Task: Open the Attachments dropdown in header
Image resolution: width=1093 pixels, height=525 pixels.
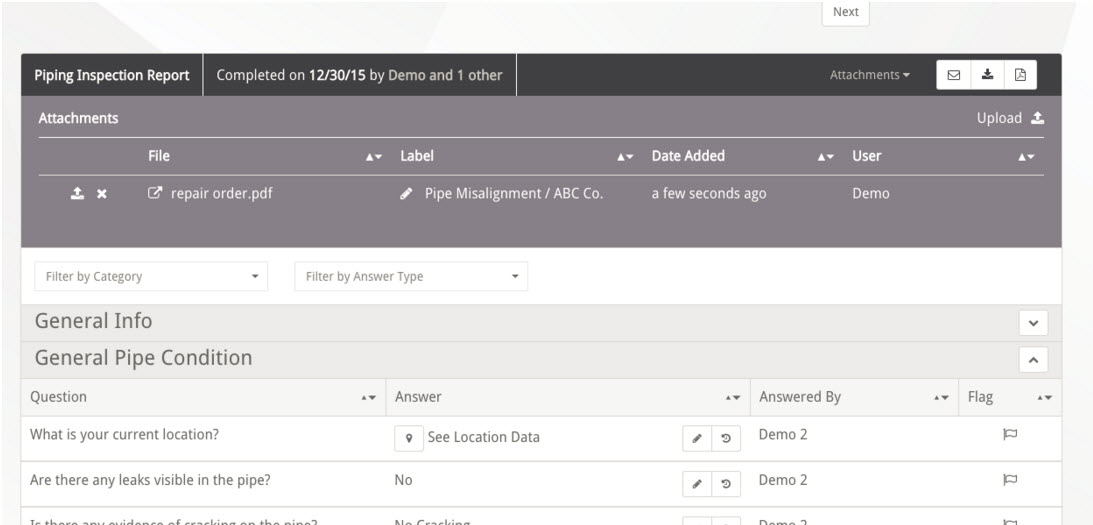Action: 869,75
